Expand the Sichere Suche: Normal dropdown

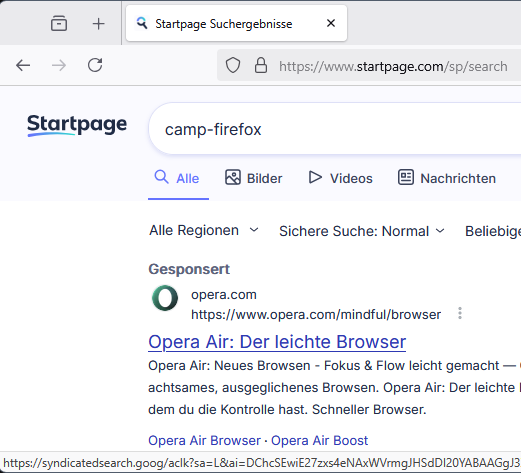tap(362, 231)
